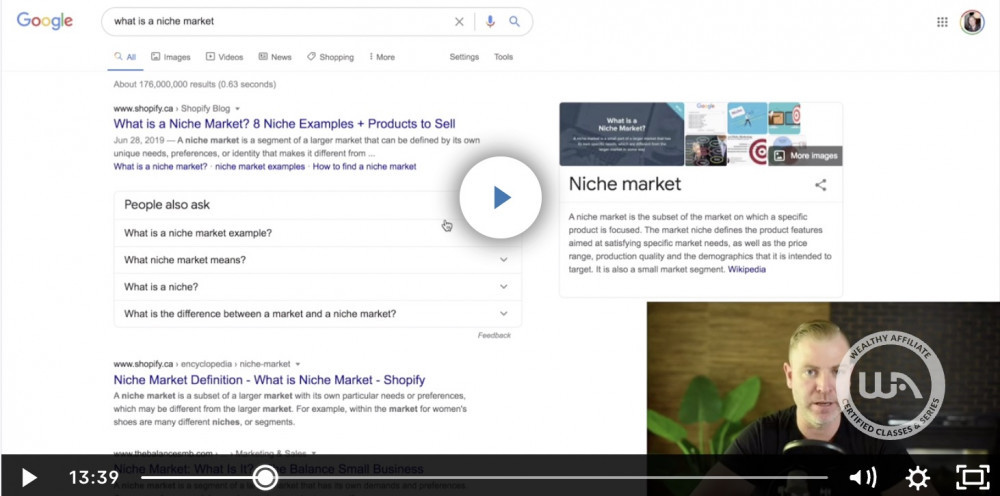
Task: Click the Feedback link under People also ask
Action: pyautogui.click(x=494, y=335)
